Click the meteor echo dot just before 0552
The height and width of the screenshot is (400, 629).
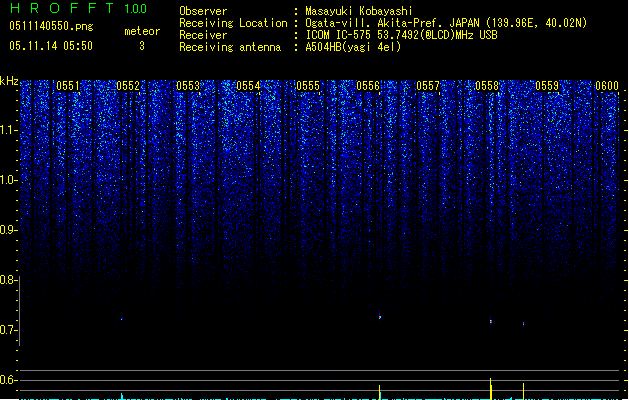pos(122,319)
